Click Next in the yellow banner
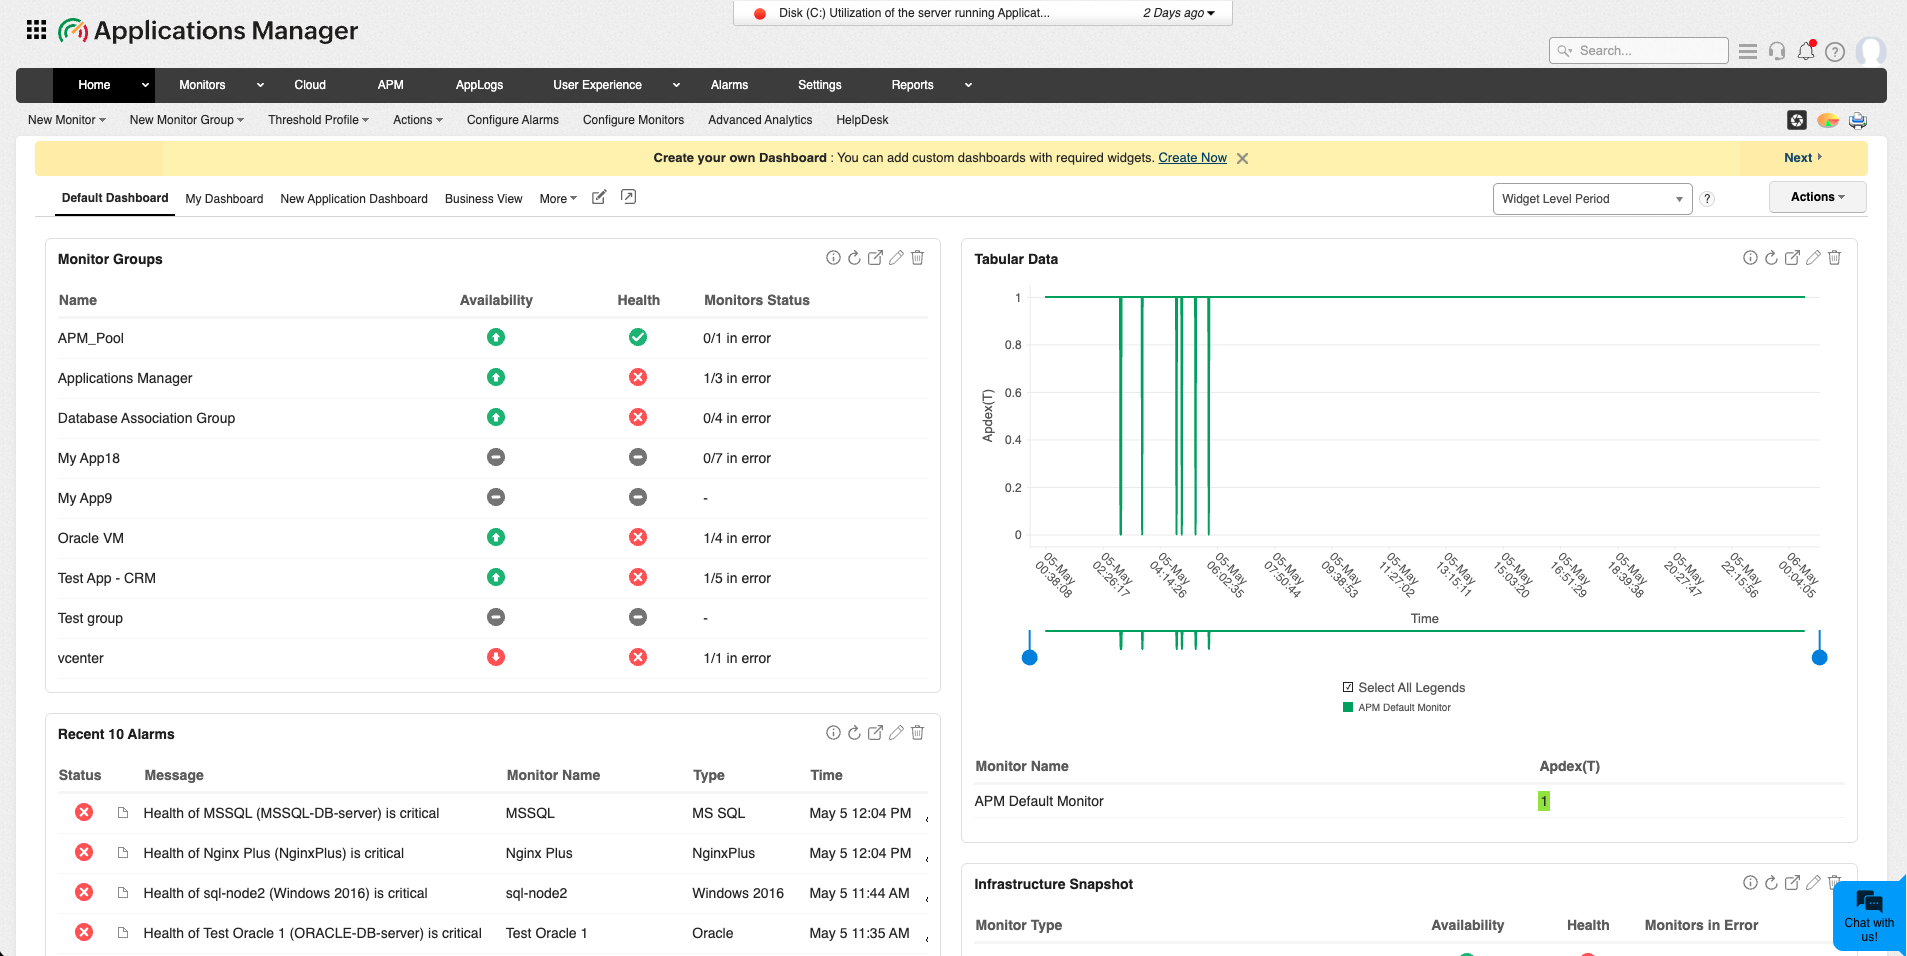The height and width of the screenshot is (956, 1907). tap(1803, 158)
